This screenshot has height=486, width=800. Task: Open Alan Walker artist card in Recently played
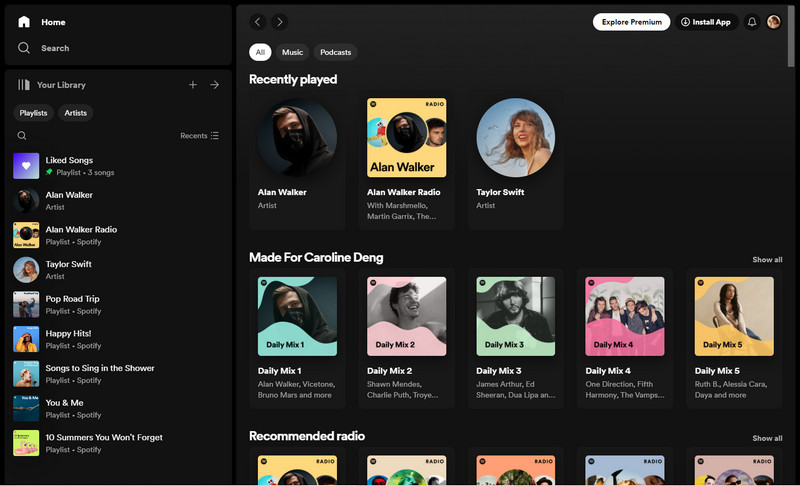click(x=297, y=160)
